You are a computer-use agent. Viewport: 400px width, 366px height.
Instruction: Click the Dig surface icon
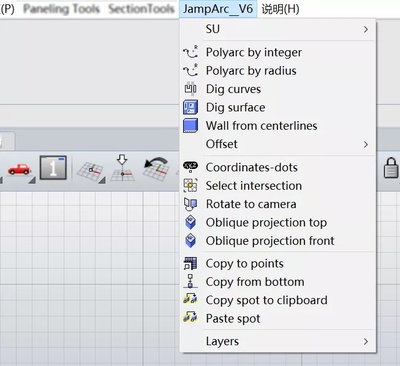click(x=191, y=107)
